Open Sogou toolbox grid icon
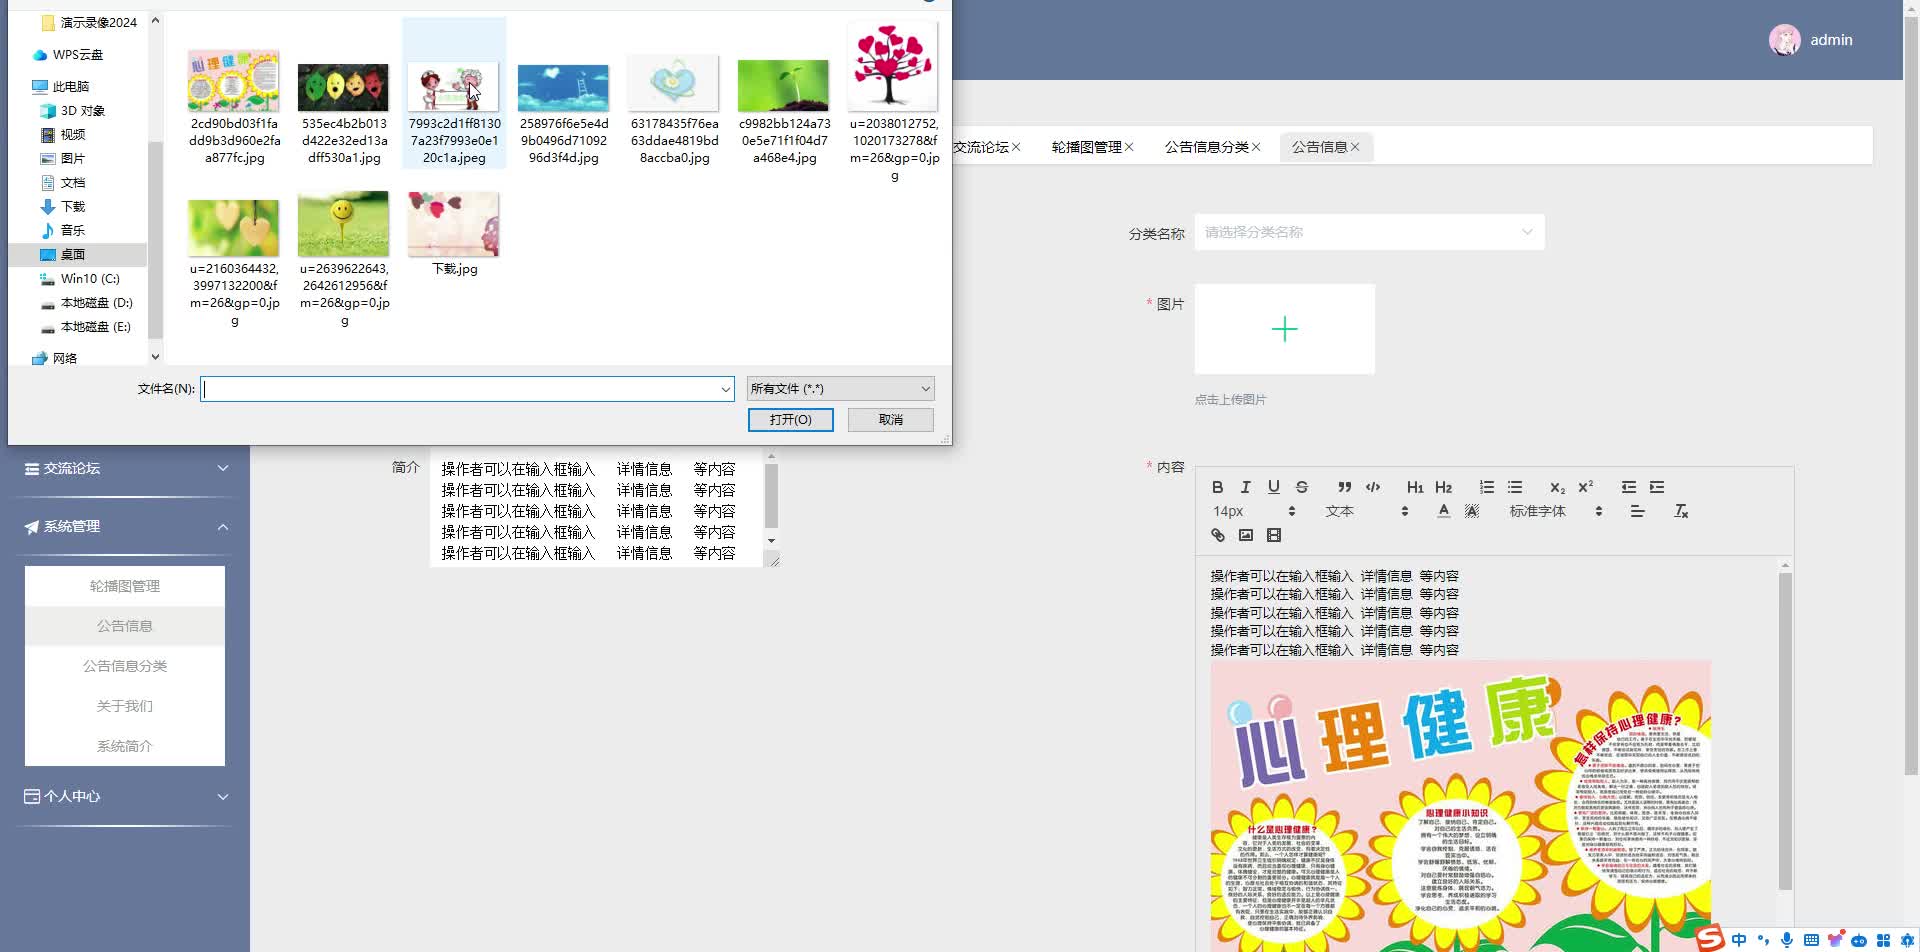The width and height of the screenshot is (1920, 952). [x=1883, y=940]
